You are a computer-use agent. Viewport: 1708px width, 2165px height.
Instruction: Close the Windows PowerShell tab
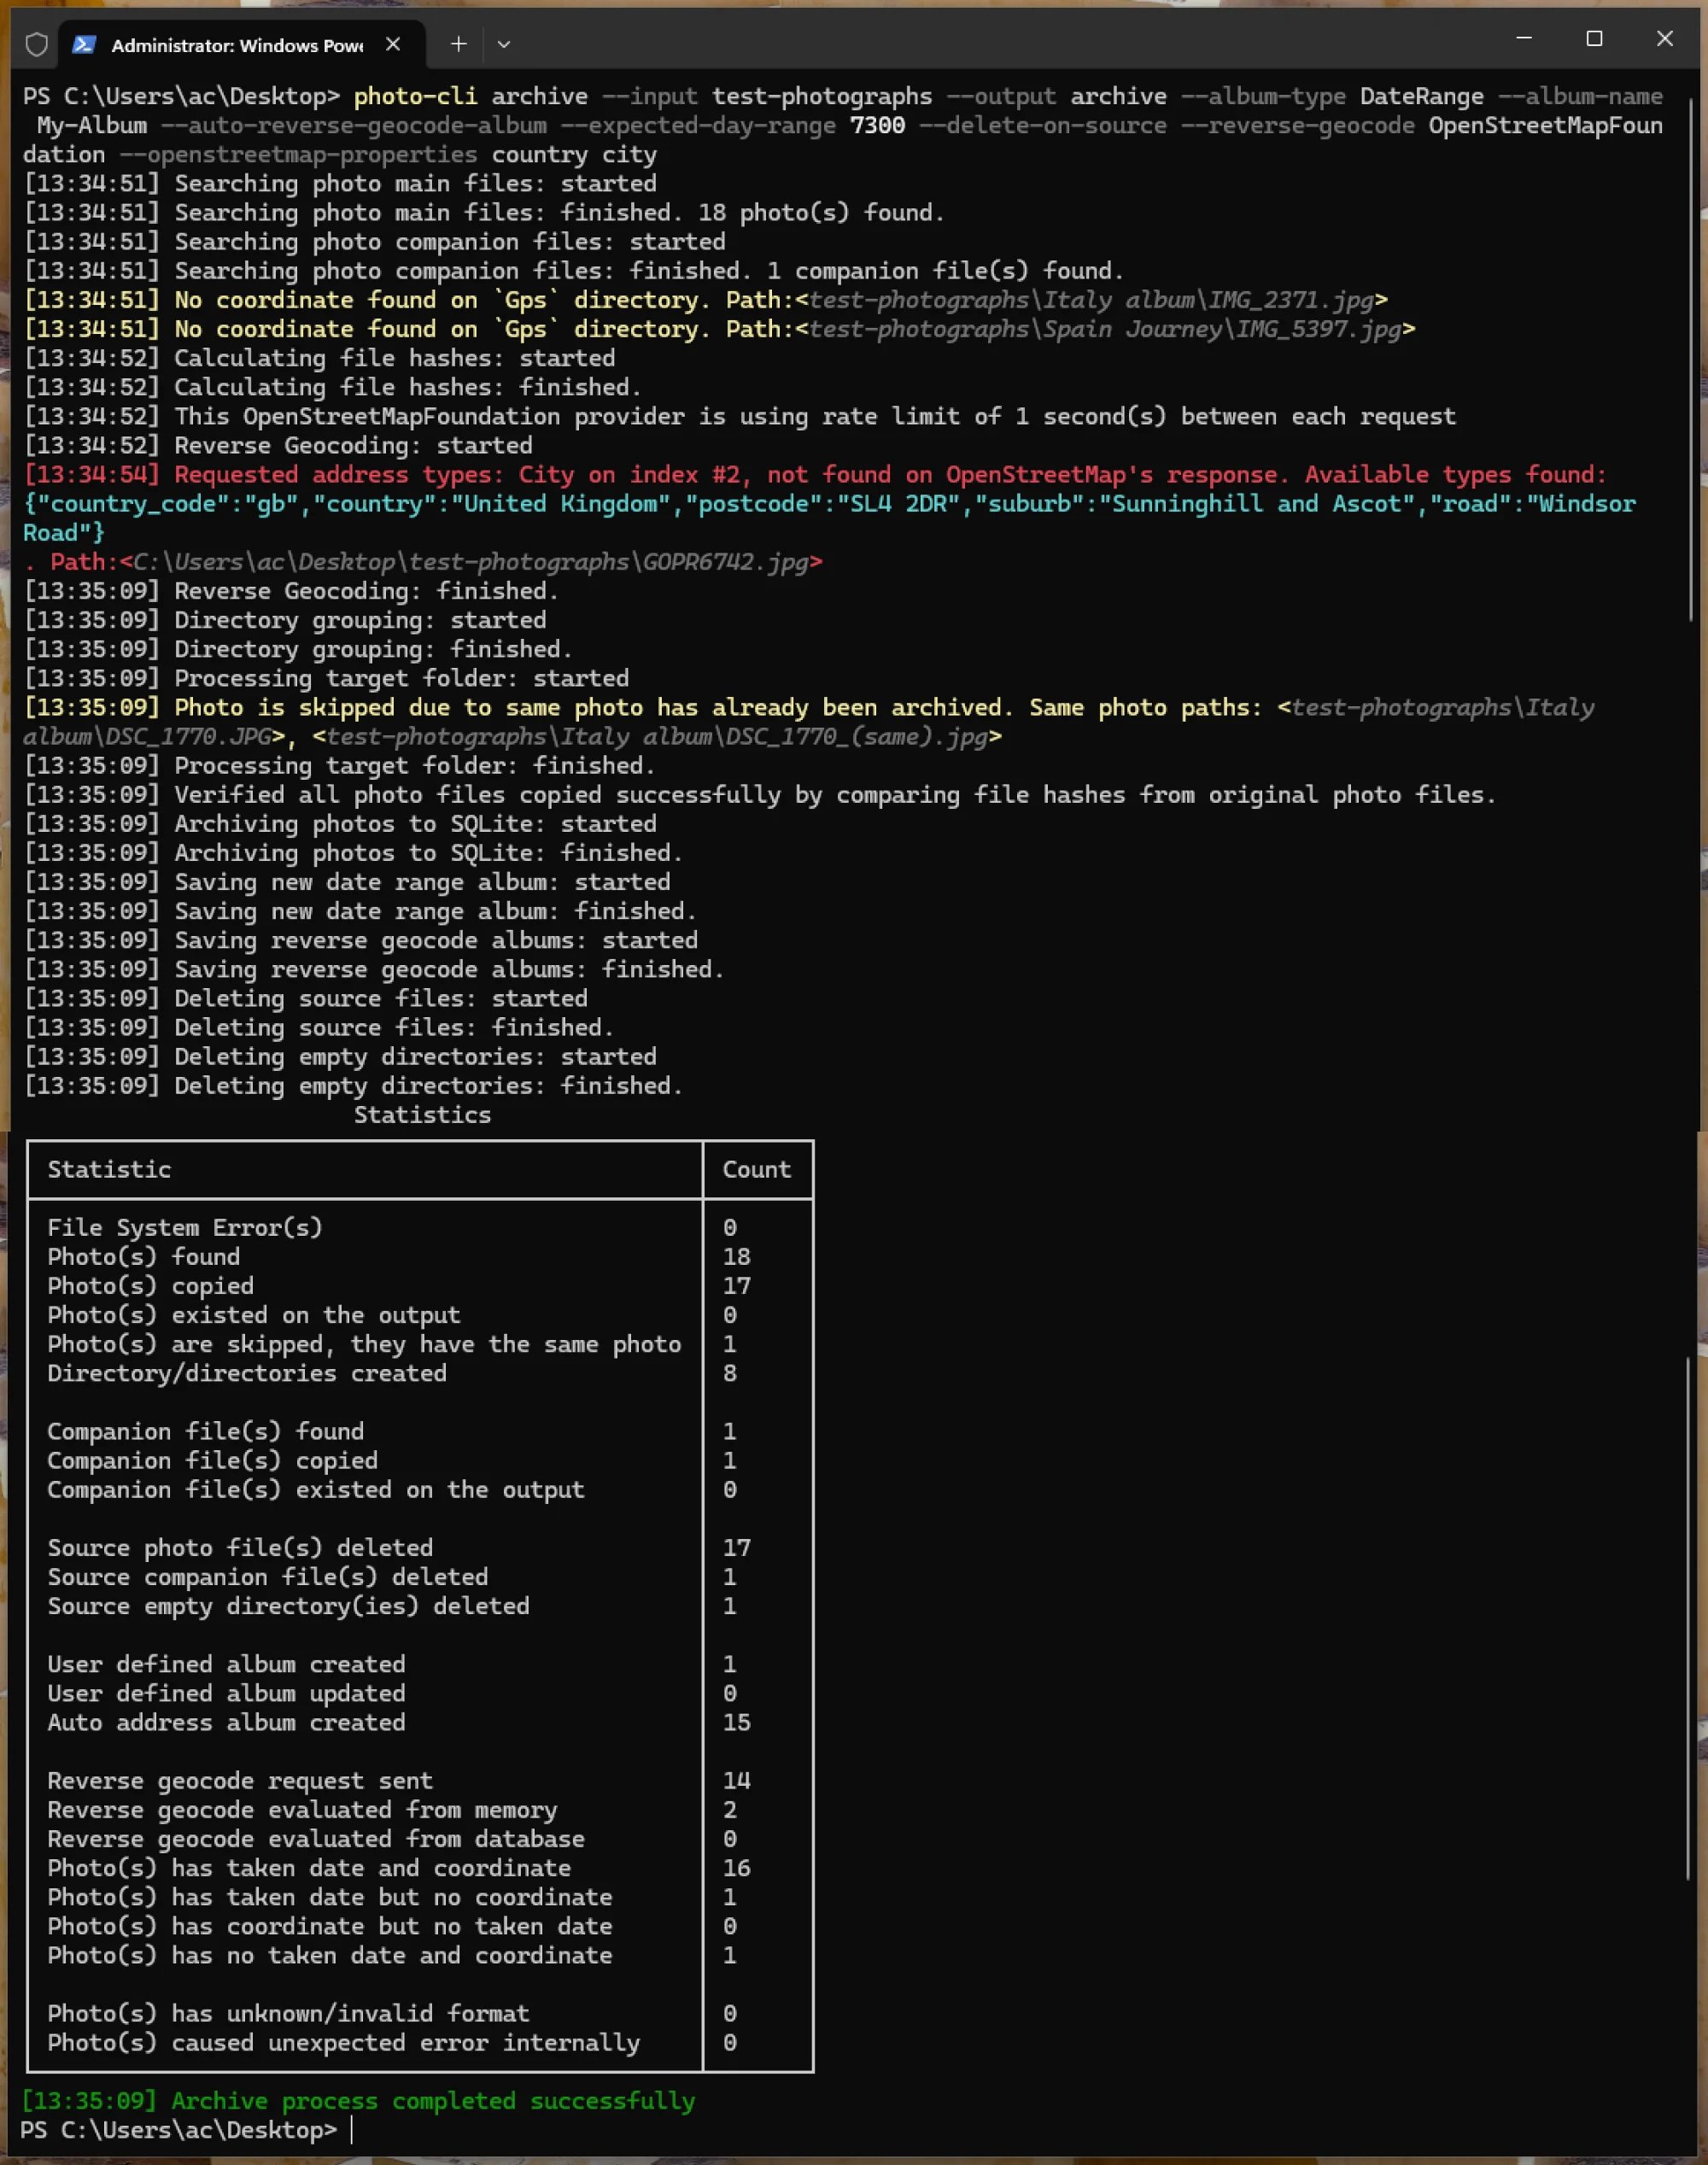tap(393, 44)
